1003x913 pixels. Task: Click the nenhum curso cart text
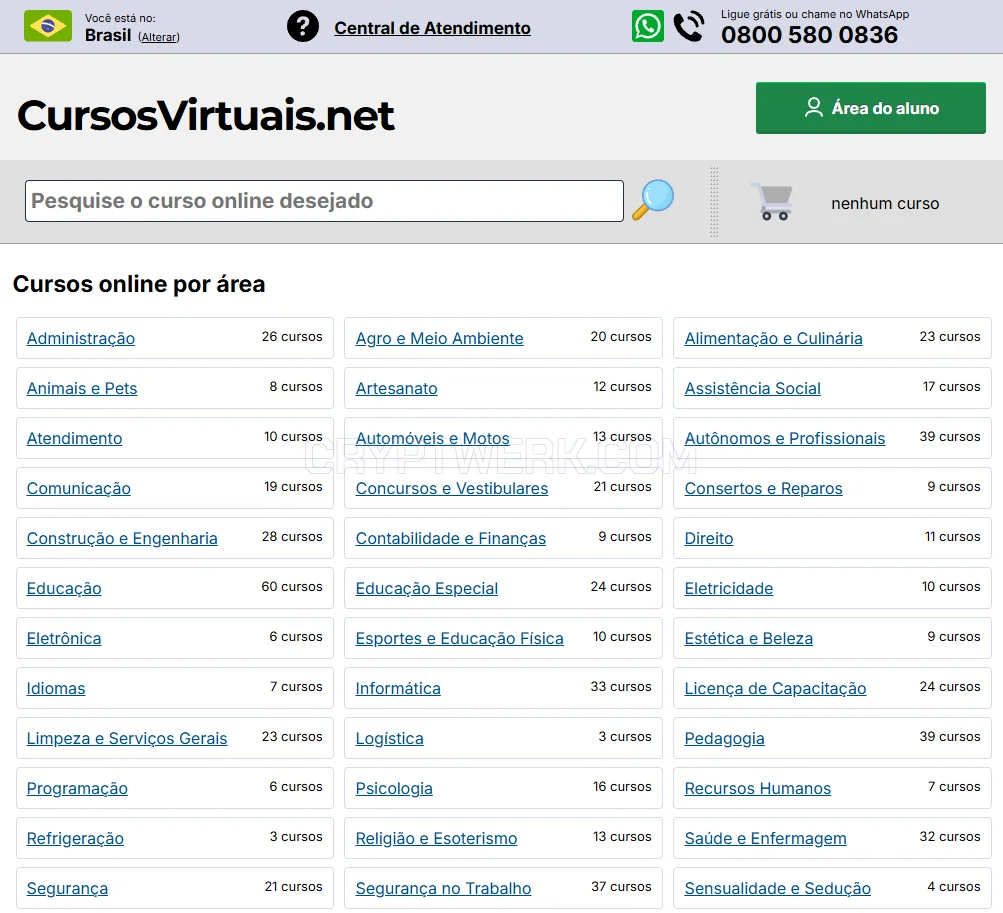[885, 203]
